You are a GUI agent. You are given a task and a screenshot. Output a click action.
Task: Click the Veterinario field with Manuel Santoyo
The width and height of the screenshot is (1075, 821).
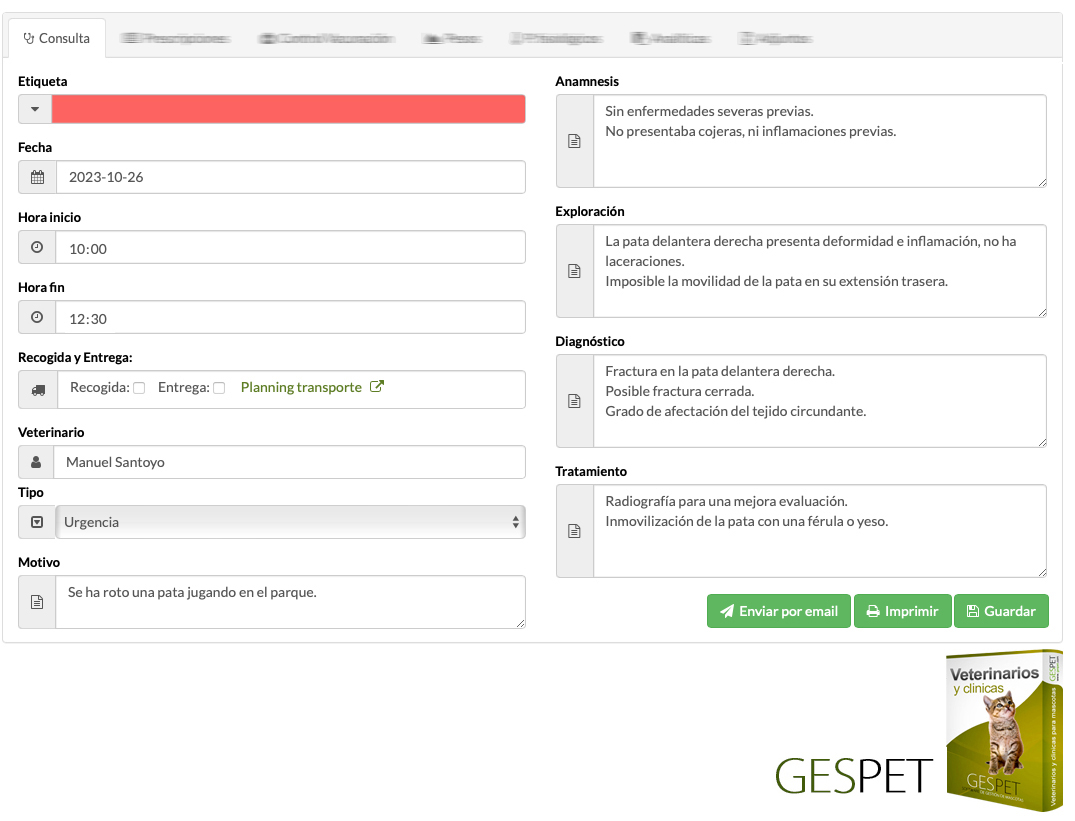point(289,463)
